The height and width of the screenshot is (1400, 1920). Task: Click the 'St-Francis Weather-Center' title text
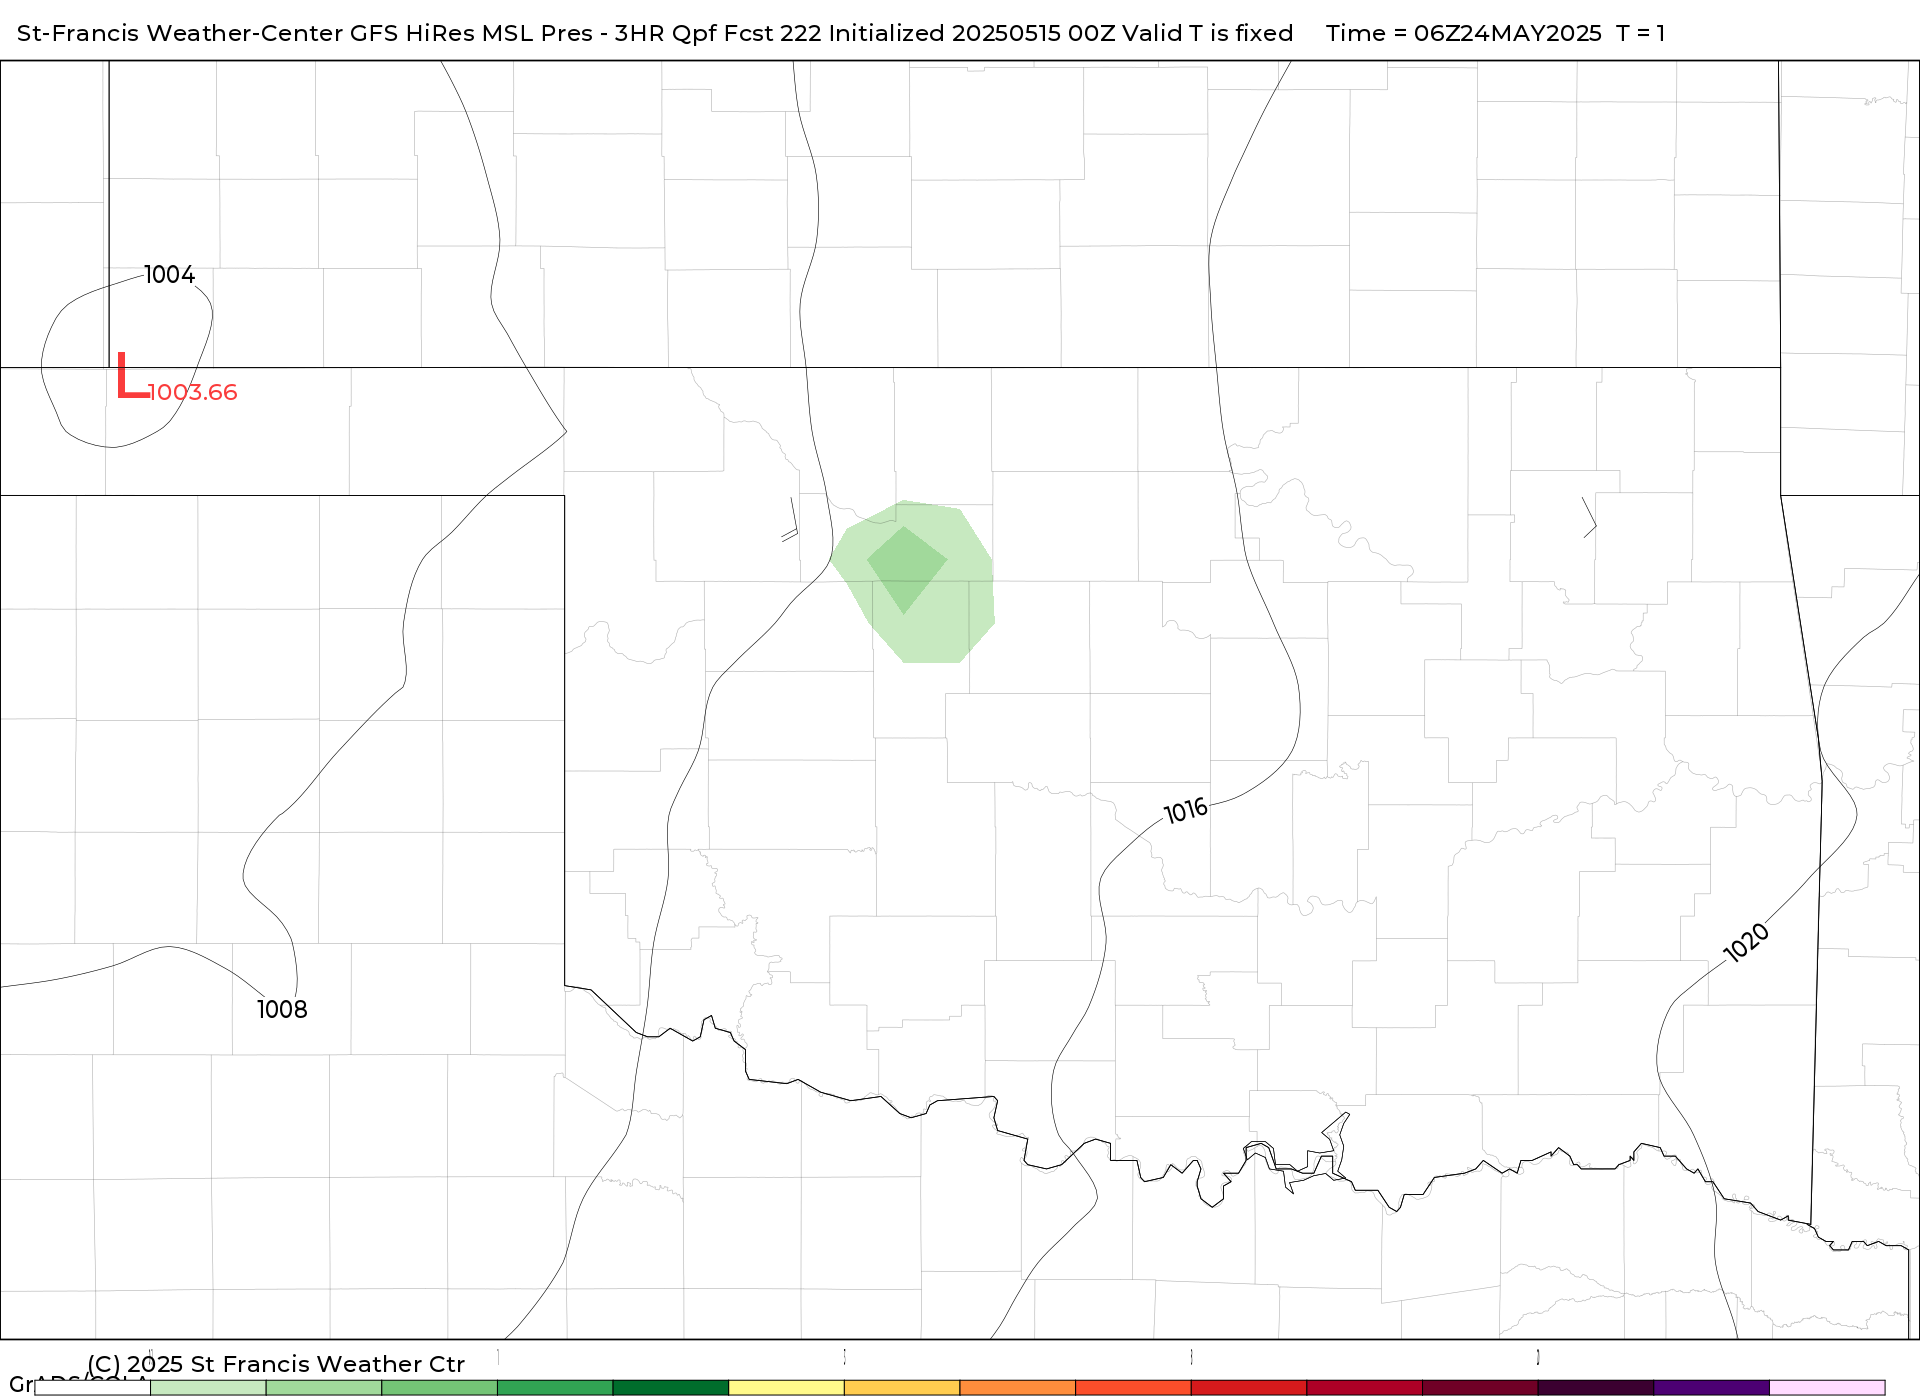181,33
